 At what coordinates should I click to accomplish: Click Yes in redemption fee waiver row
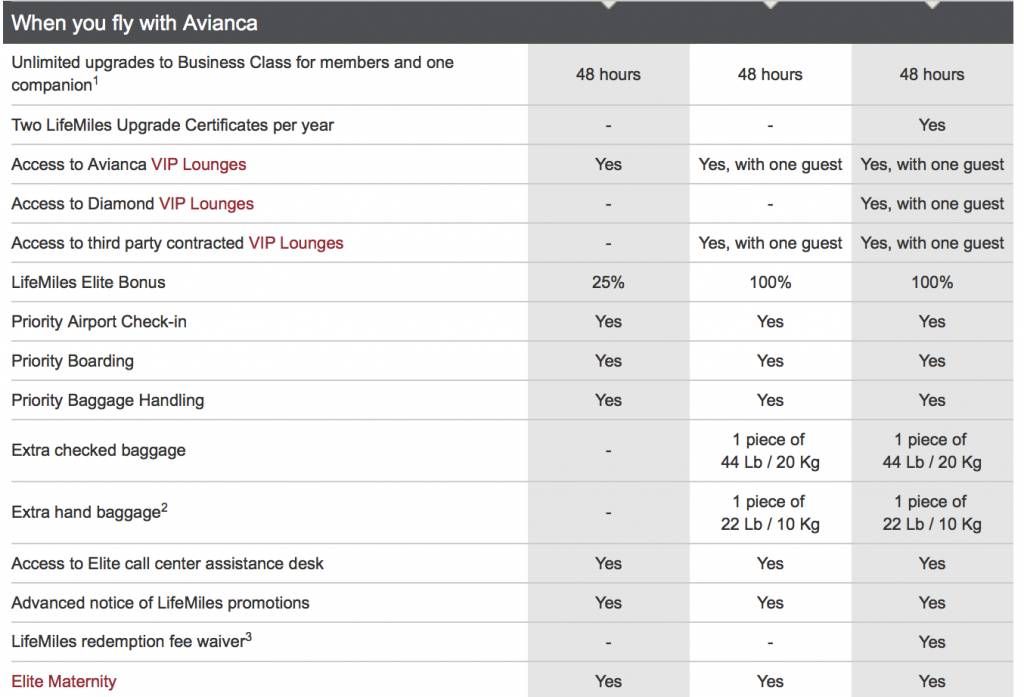tap(932, 642)
